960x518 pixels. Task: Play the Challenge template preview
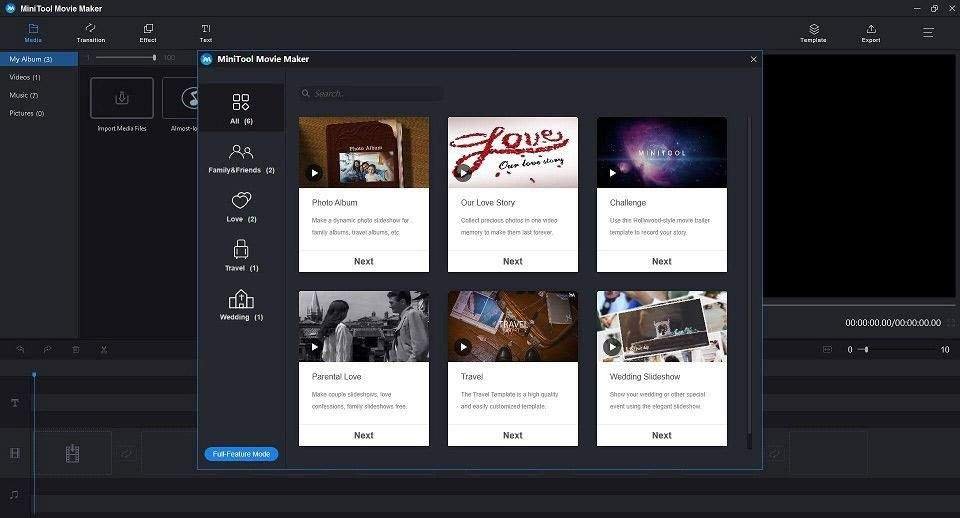[613, 173]
